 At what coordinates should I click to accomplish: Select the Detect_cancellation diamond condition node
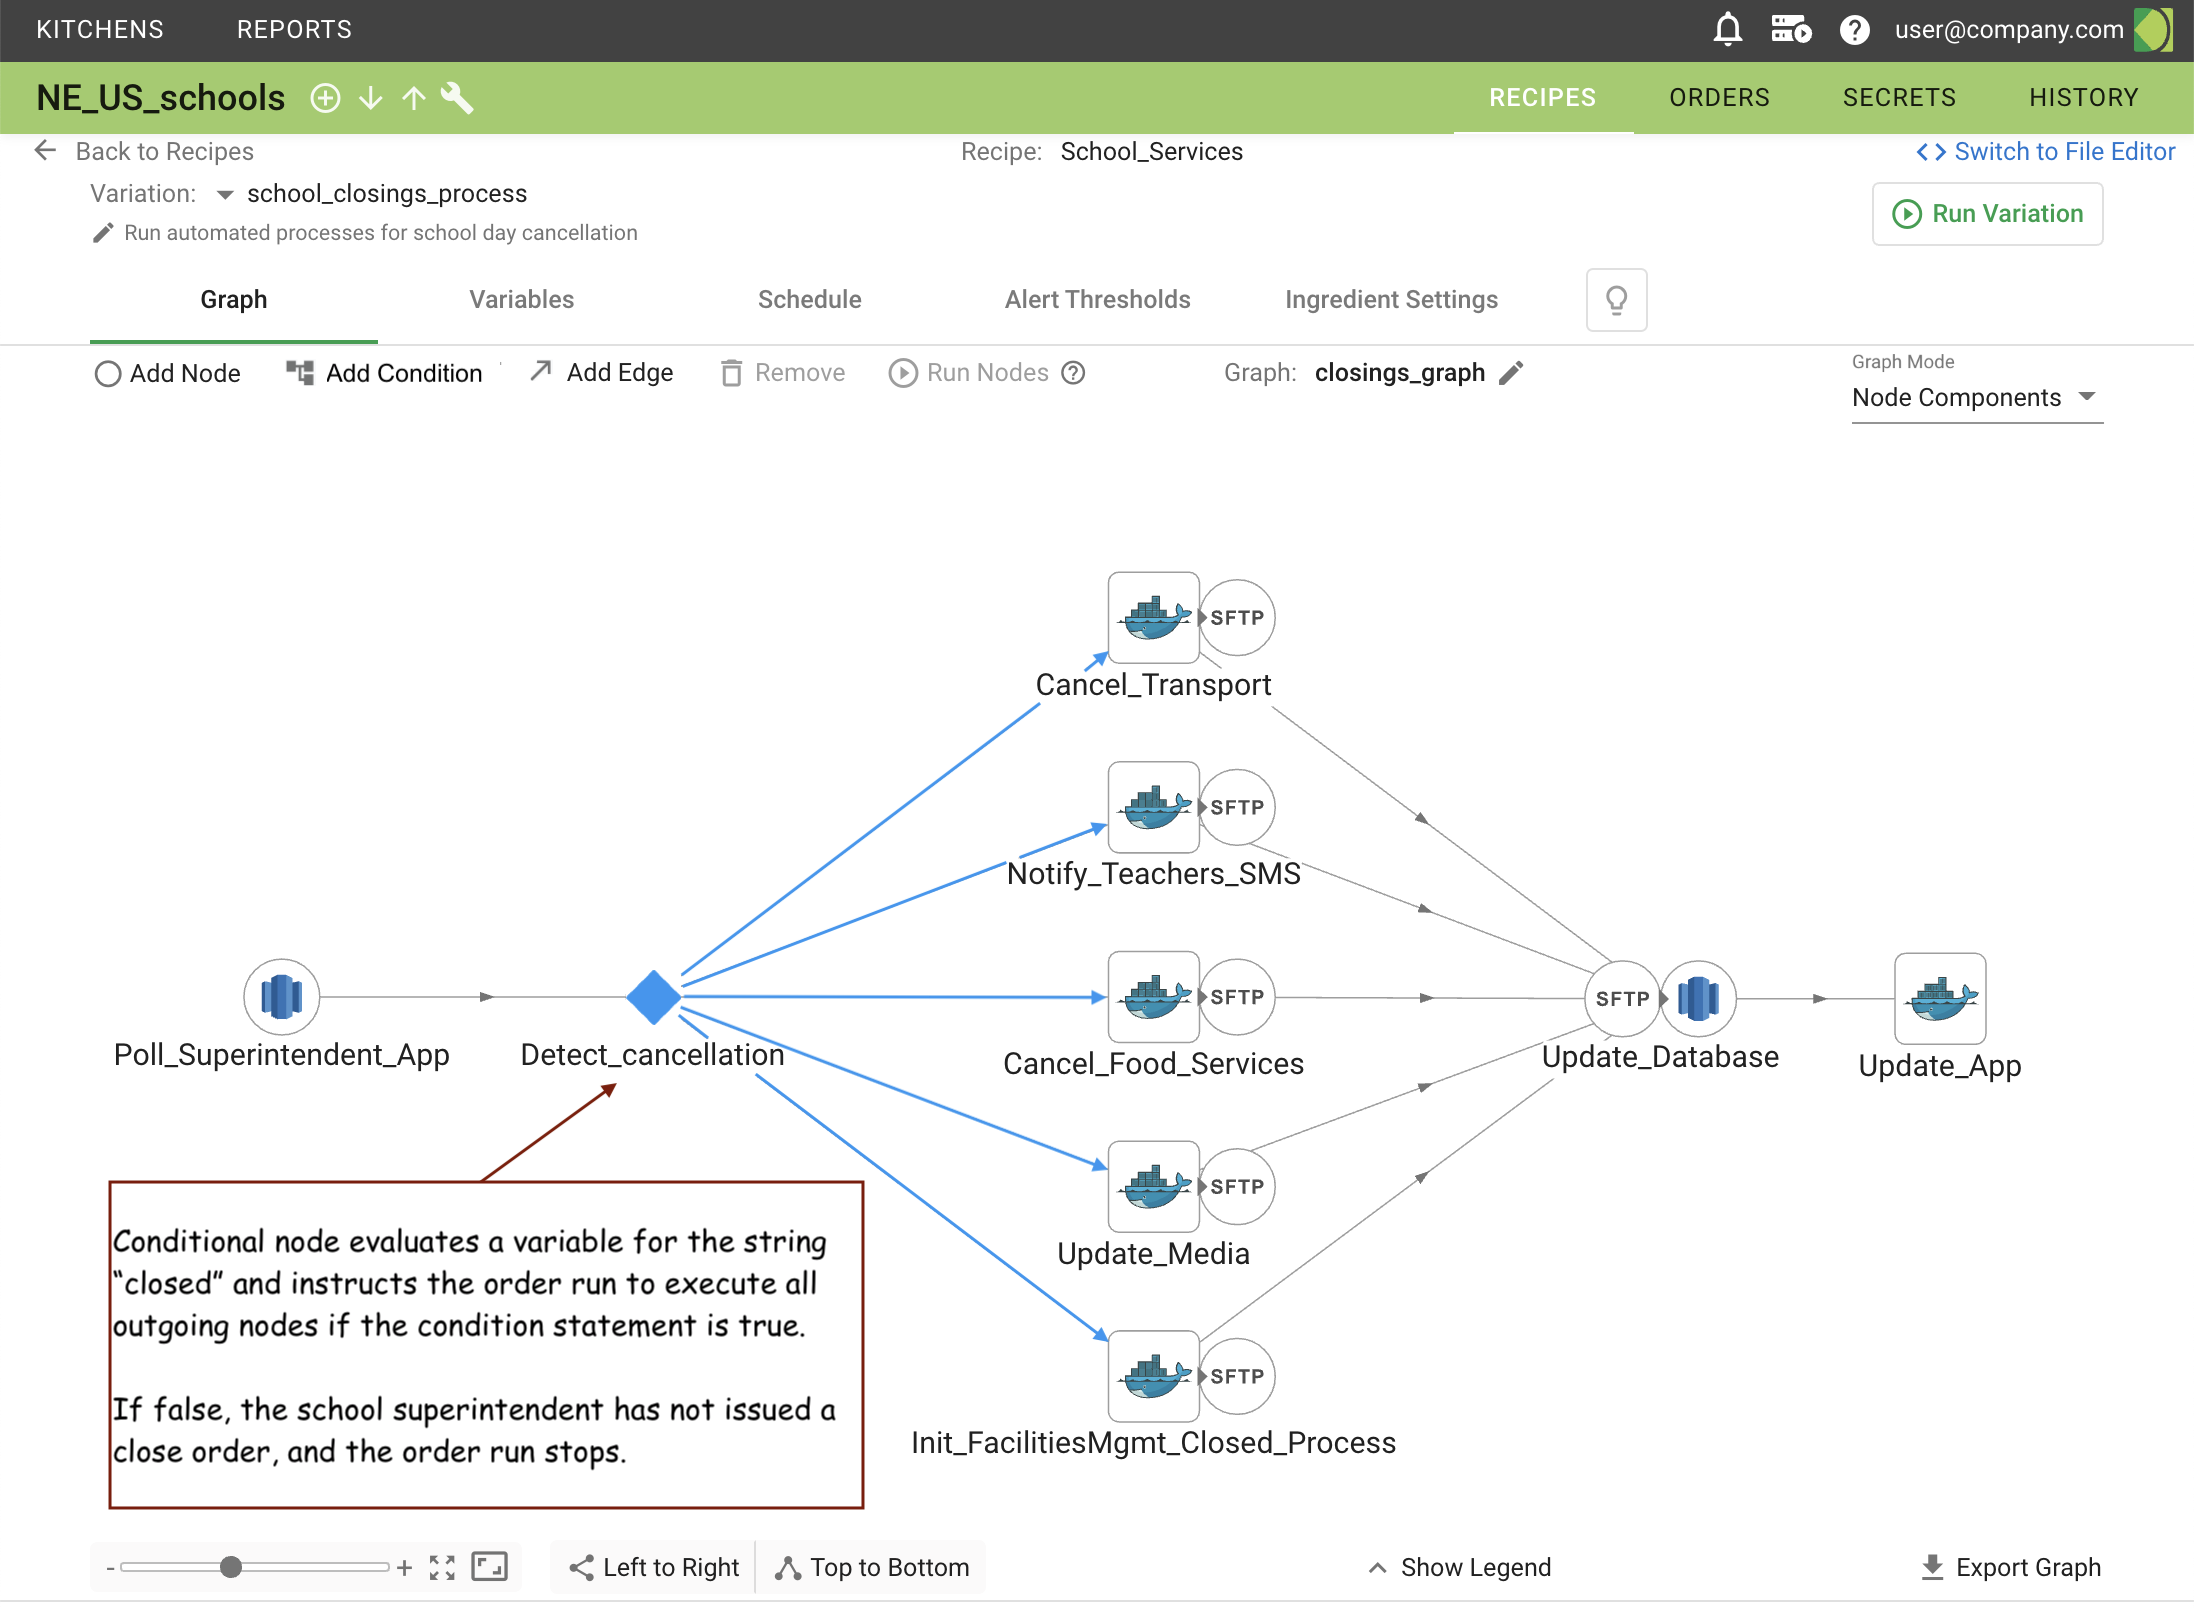tap(653, 997)
